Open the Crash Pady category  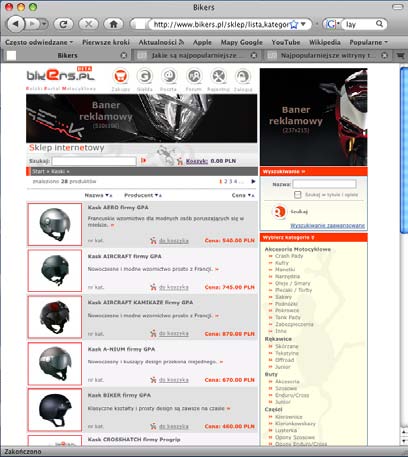coord(289,256)
